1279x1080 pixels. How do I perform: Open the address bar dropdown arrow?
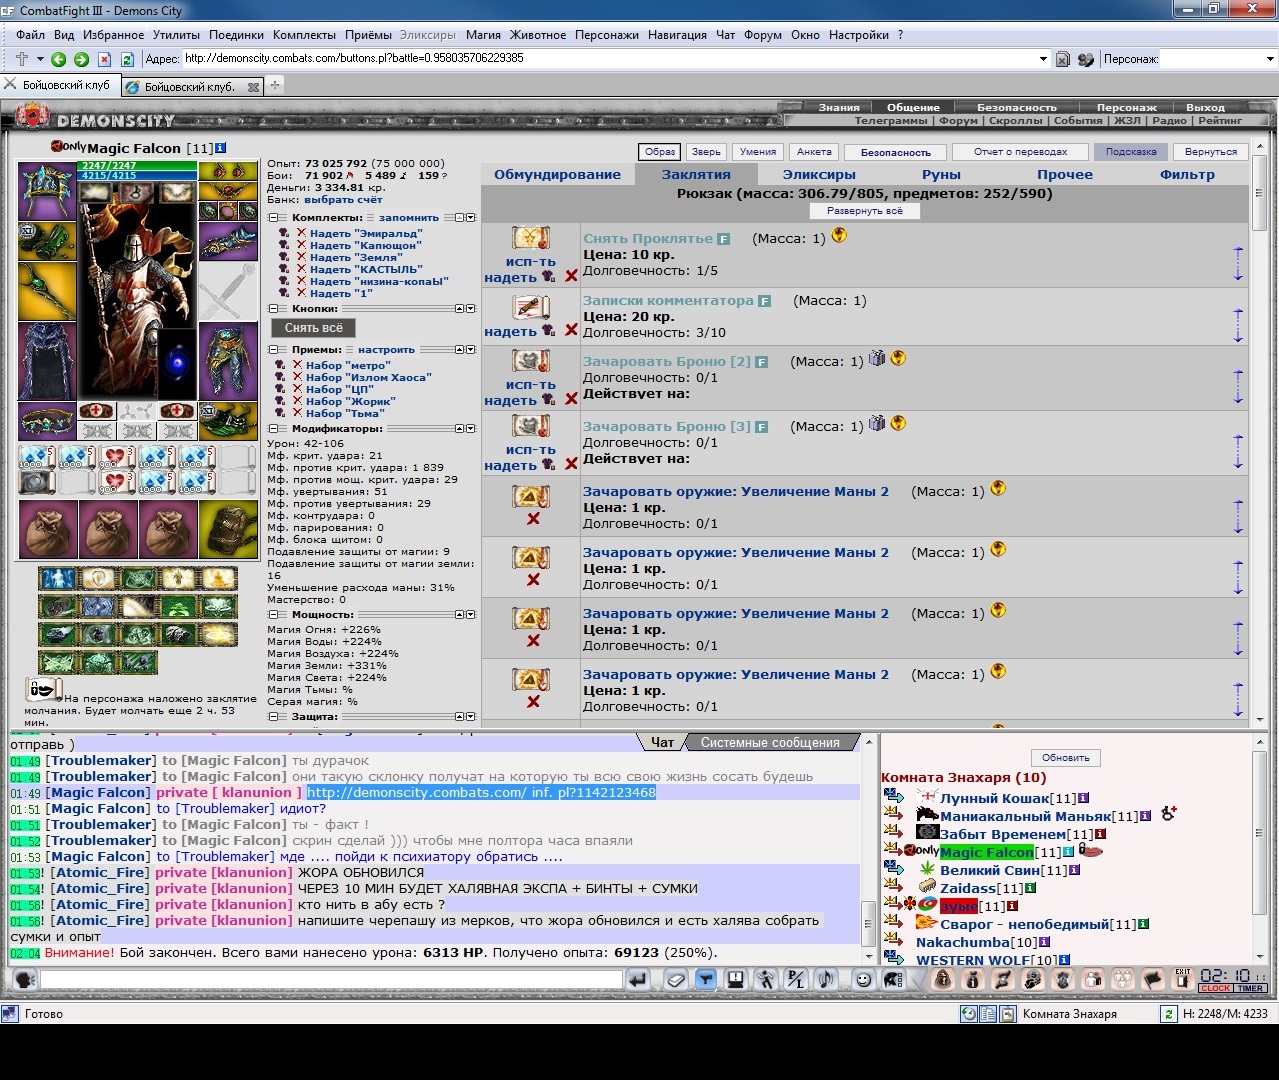pyautogui.click(x=1044, y=59)
